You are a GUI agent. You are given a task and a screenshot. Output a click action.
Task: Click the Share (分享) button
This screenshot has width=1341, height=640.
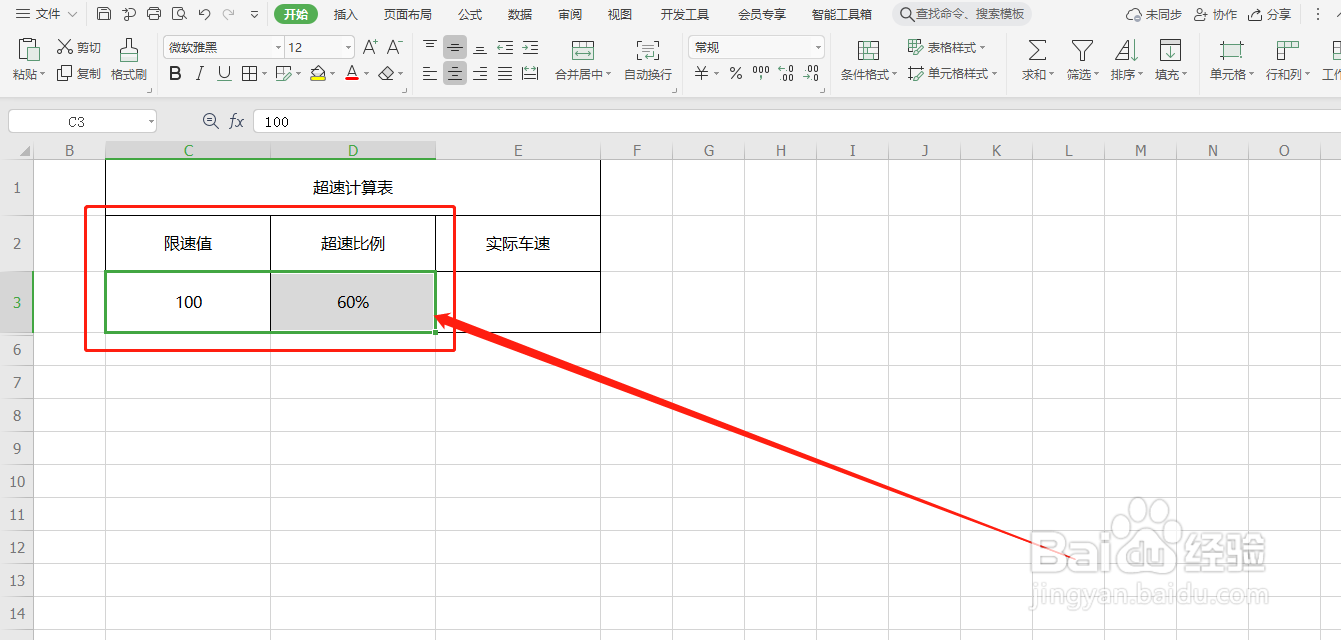point(1269,14)
